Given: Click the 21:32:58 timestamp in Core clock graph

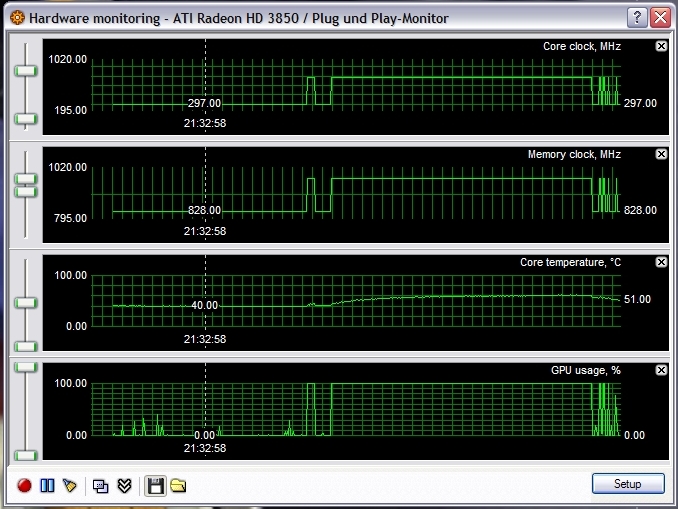Looking at the screenshot, I should (205, 123).
